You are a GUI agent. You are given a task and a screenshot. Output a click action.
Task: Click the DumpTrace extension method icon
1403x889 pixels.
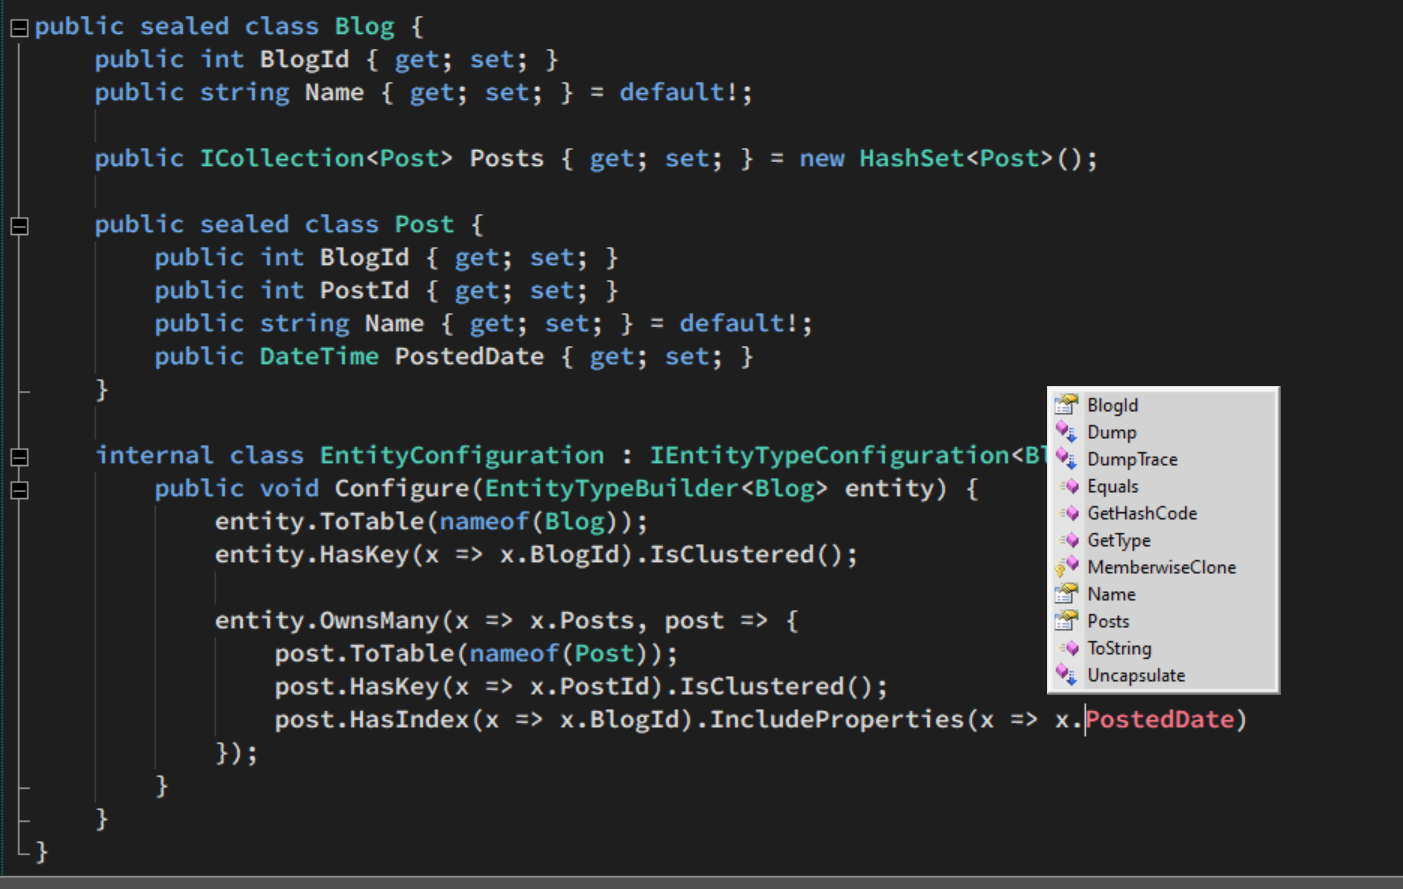coord(1067,459)
